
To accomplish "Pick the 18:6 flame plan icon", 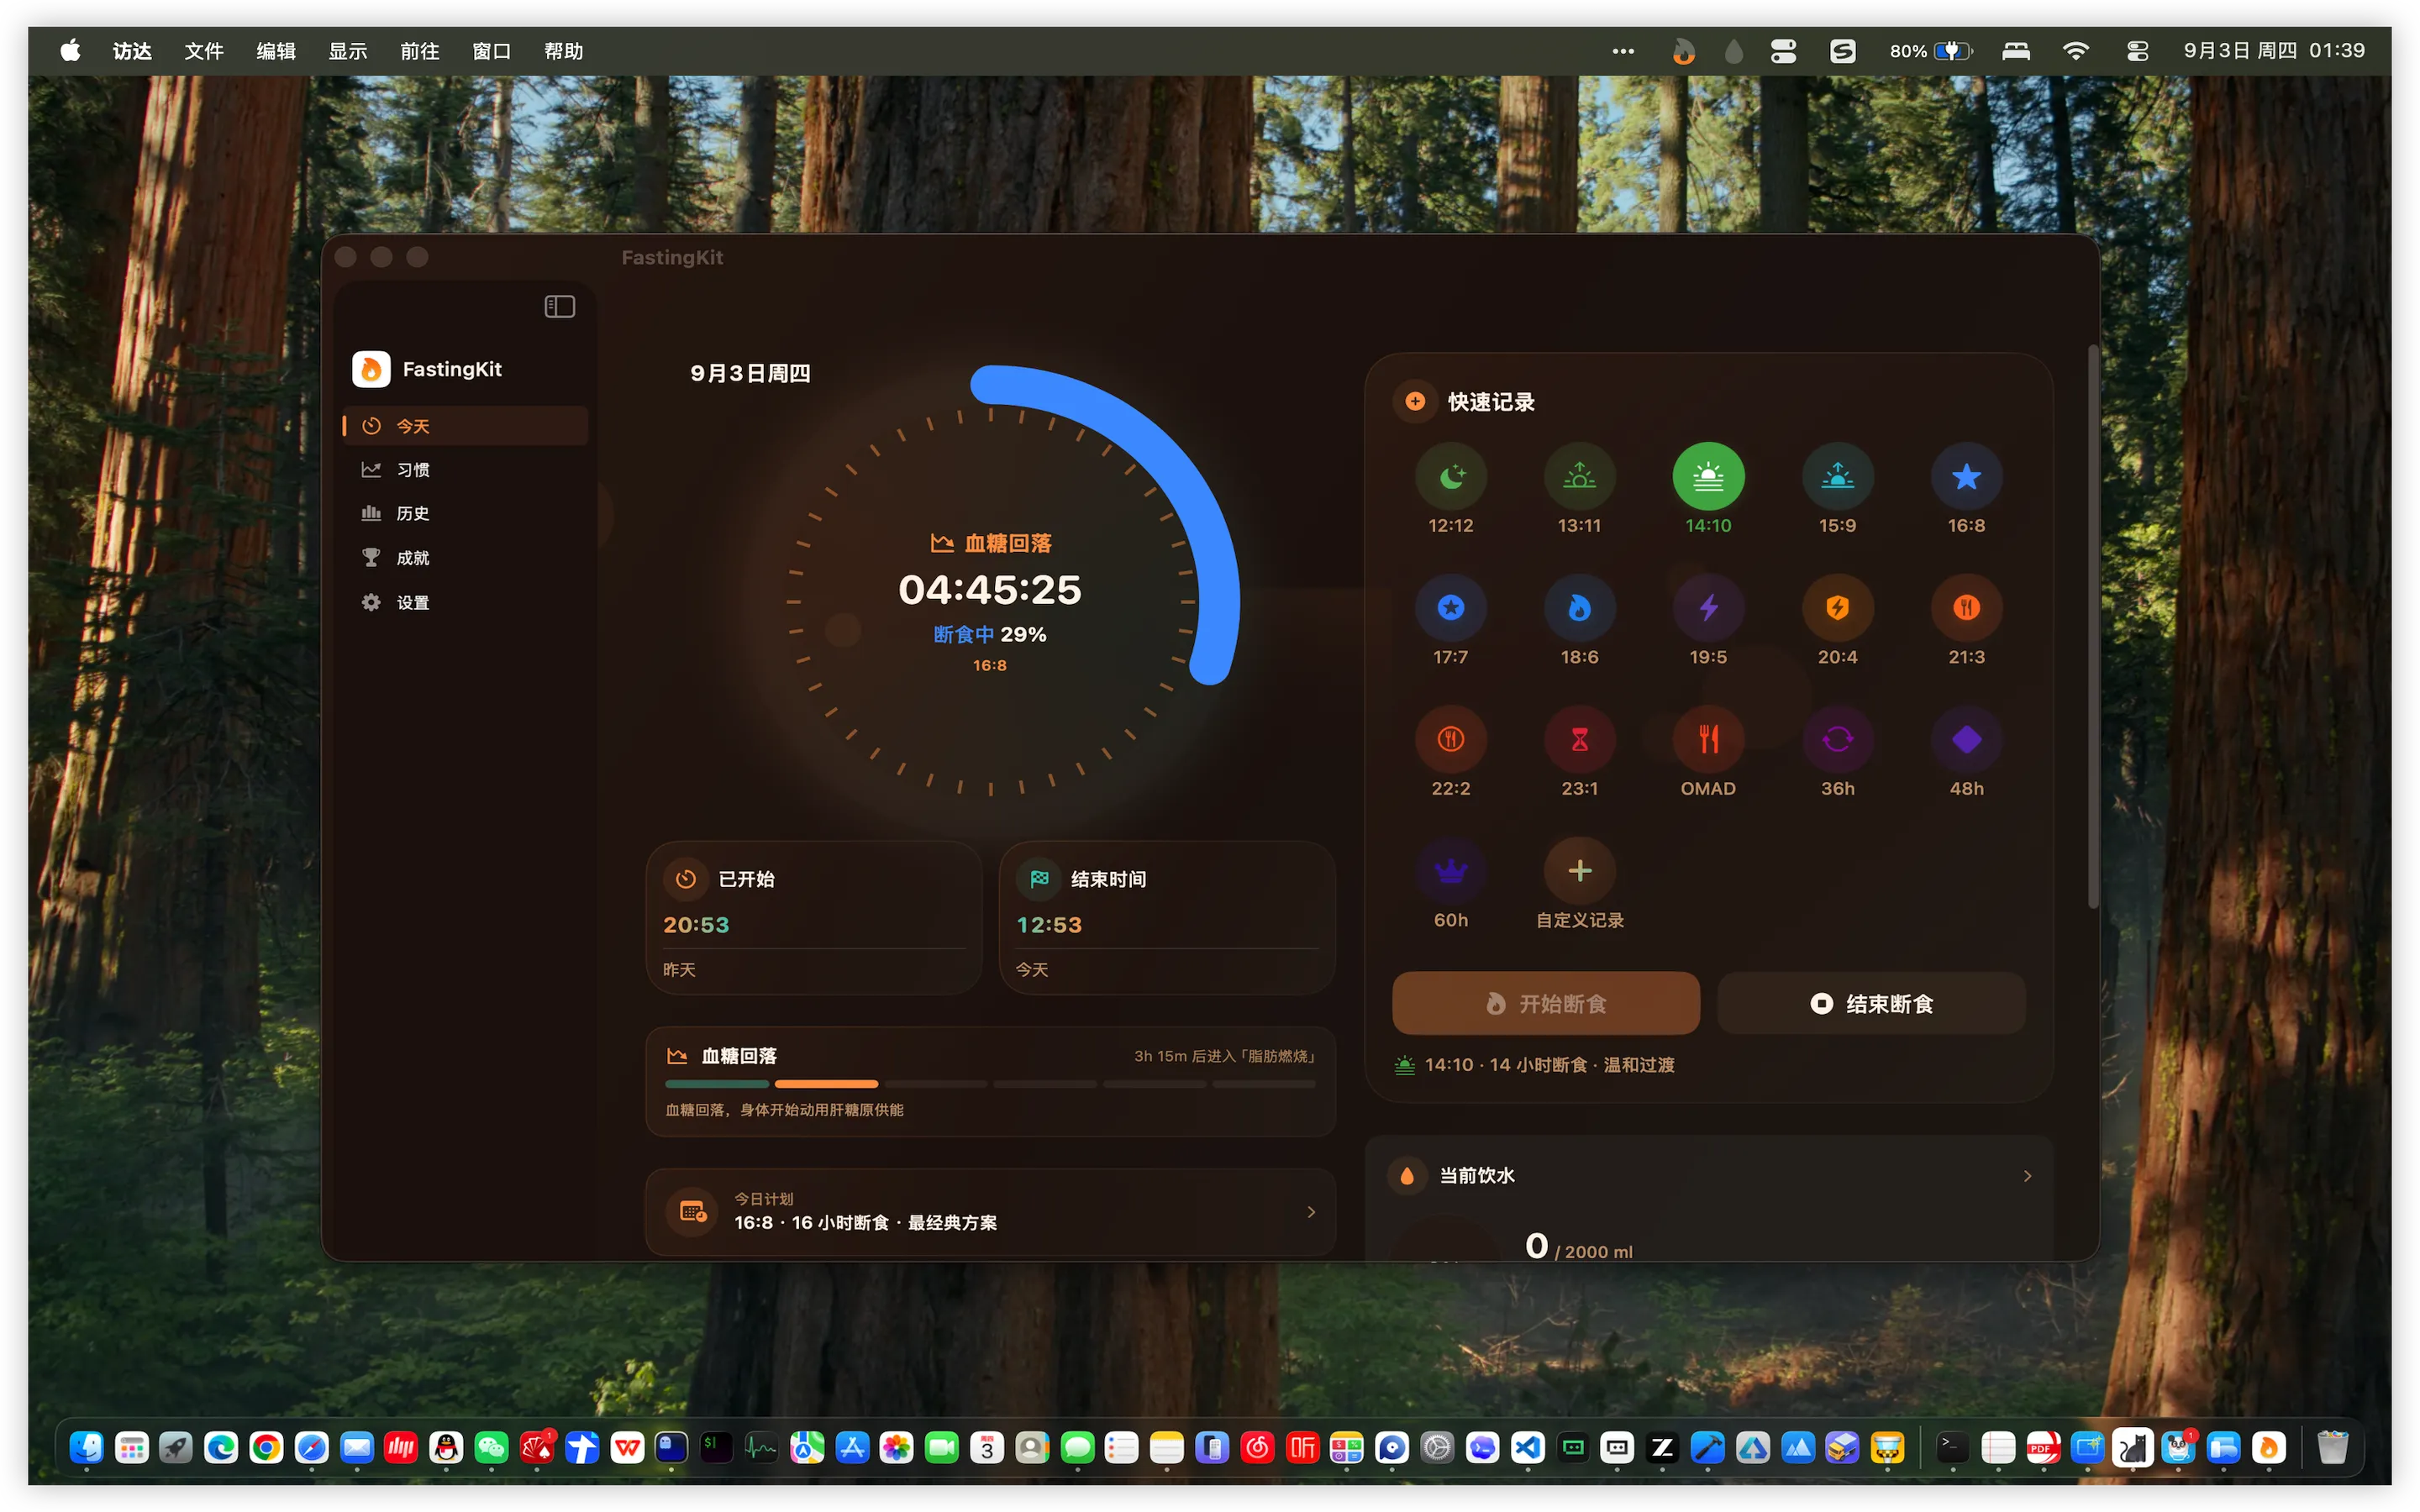I will pyautogui.click(x=1579, y=608).
